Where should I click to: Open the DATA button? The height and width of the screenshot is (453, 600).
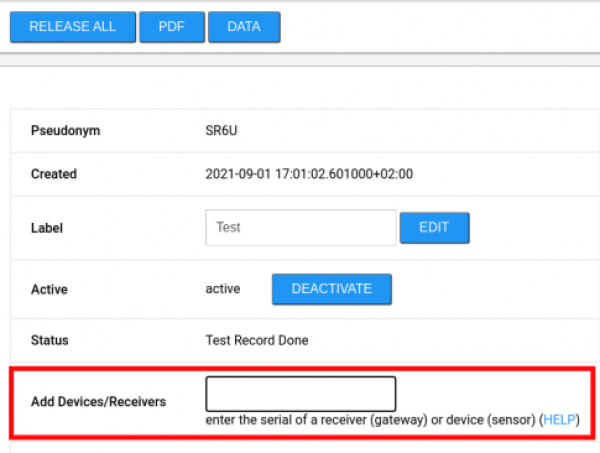point(243,27)
